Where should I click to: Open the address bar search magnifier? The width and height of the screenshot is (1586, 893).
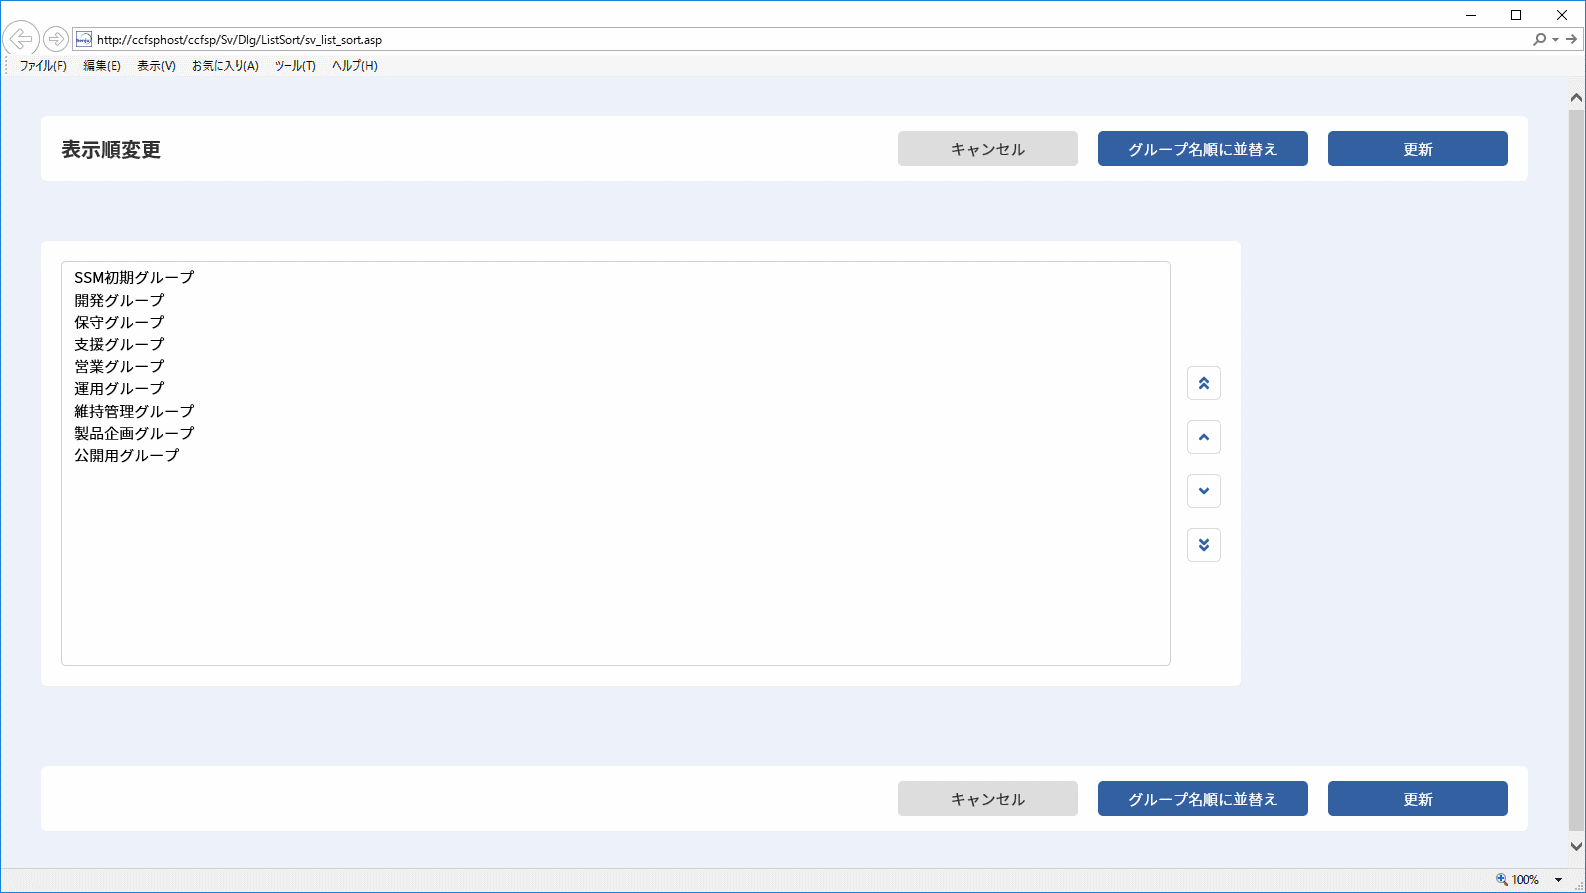(x=1539, y=39)
